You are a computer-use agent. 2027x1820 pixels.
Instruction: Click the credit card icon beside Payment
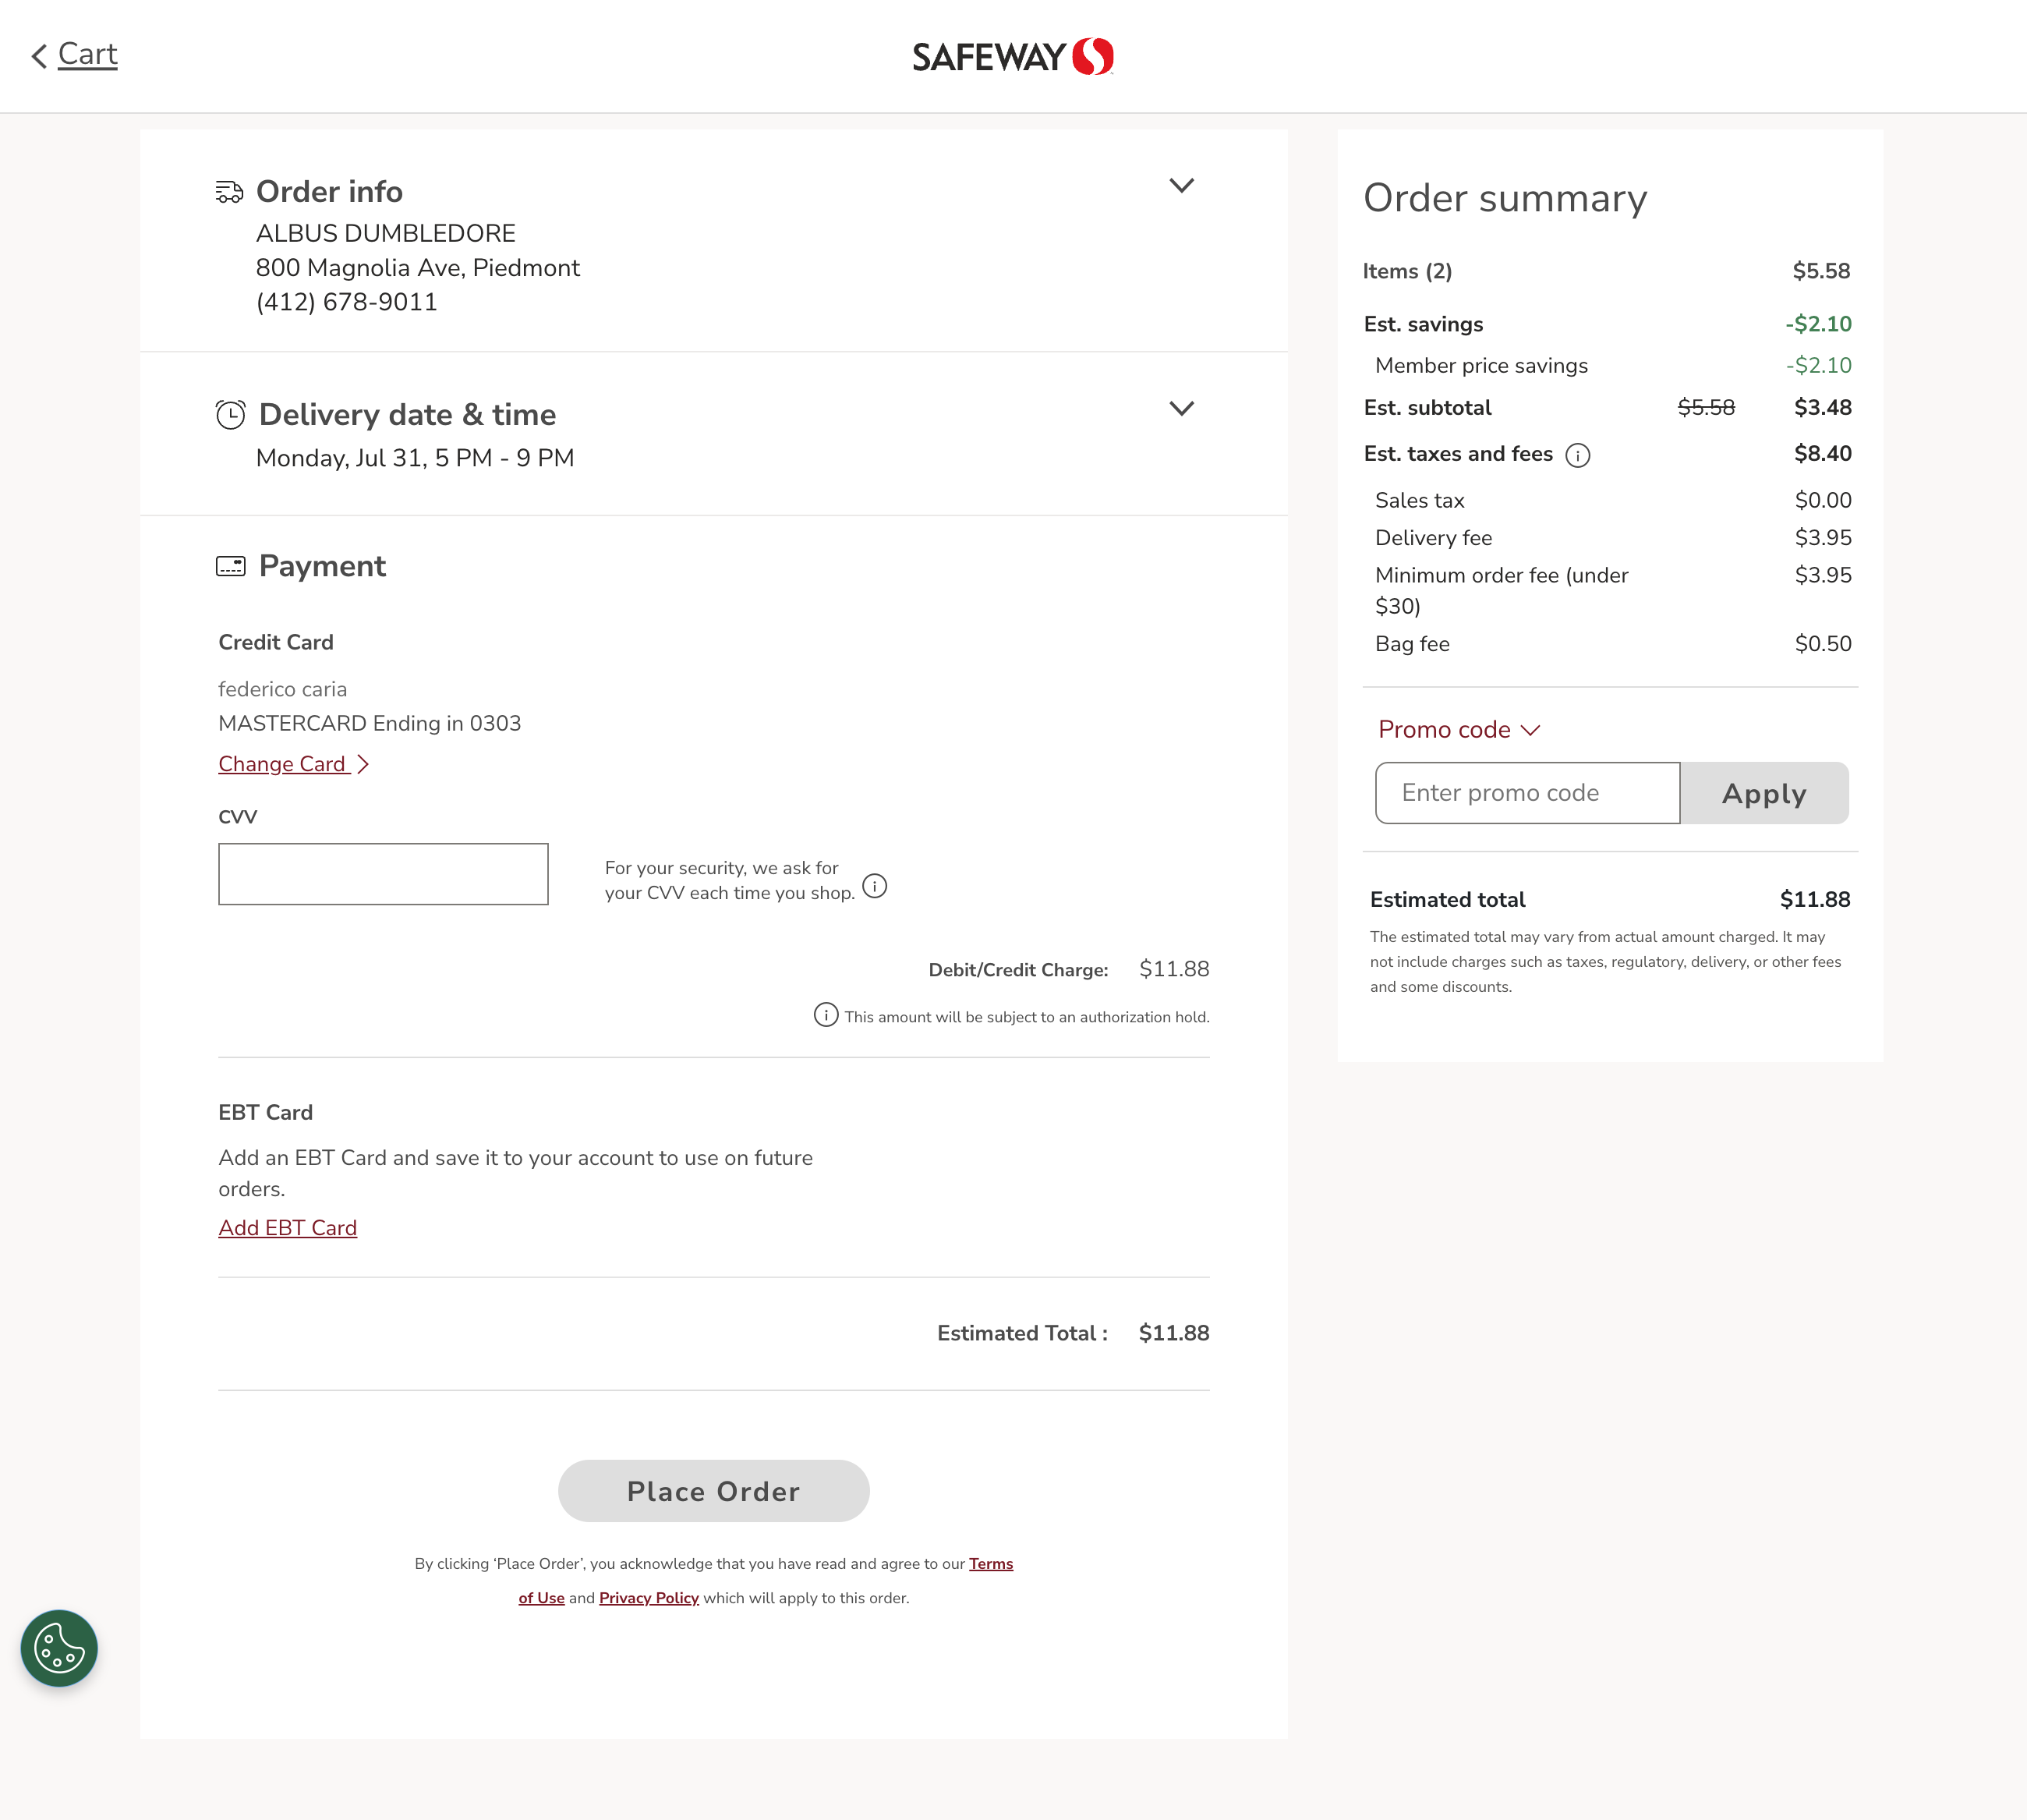[x=230, y=566]
